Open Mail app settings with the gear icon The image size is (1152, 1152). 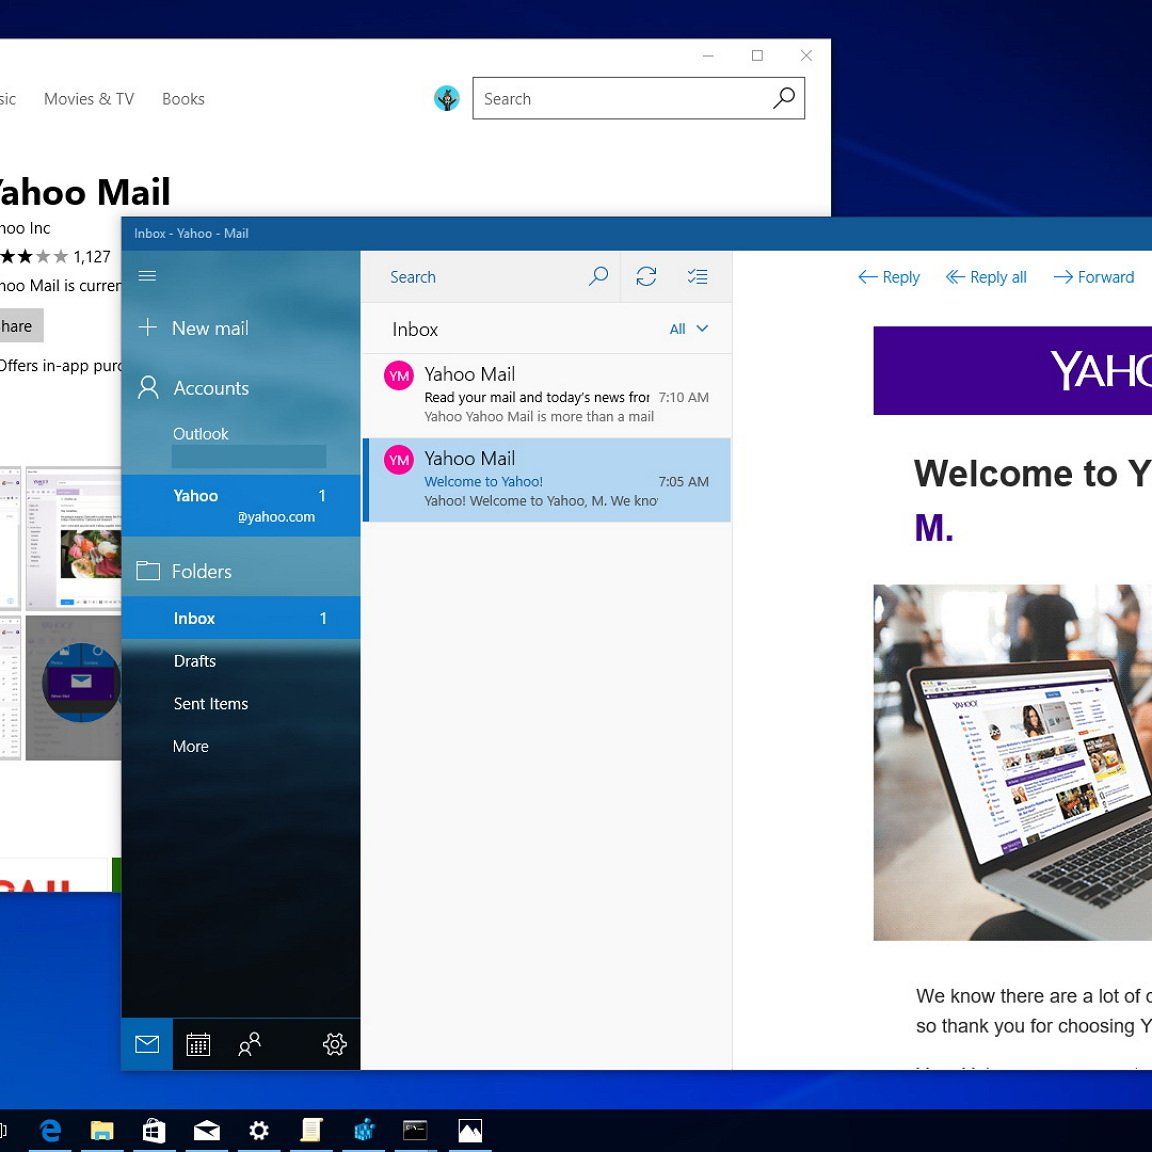pos(335,1044)
